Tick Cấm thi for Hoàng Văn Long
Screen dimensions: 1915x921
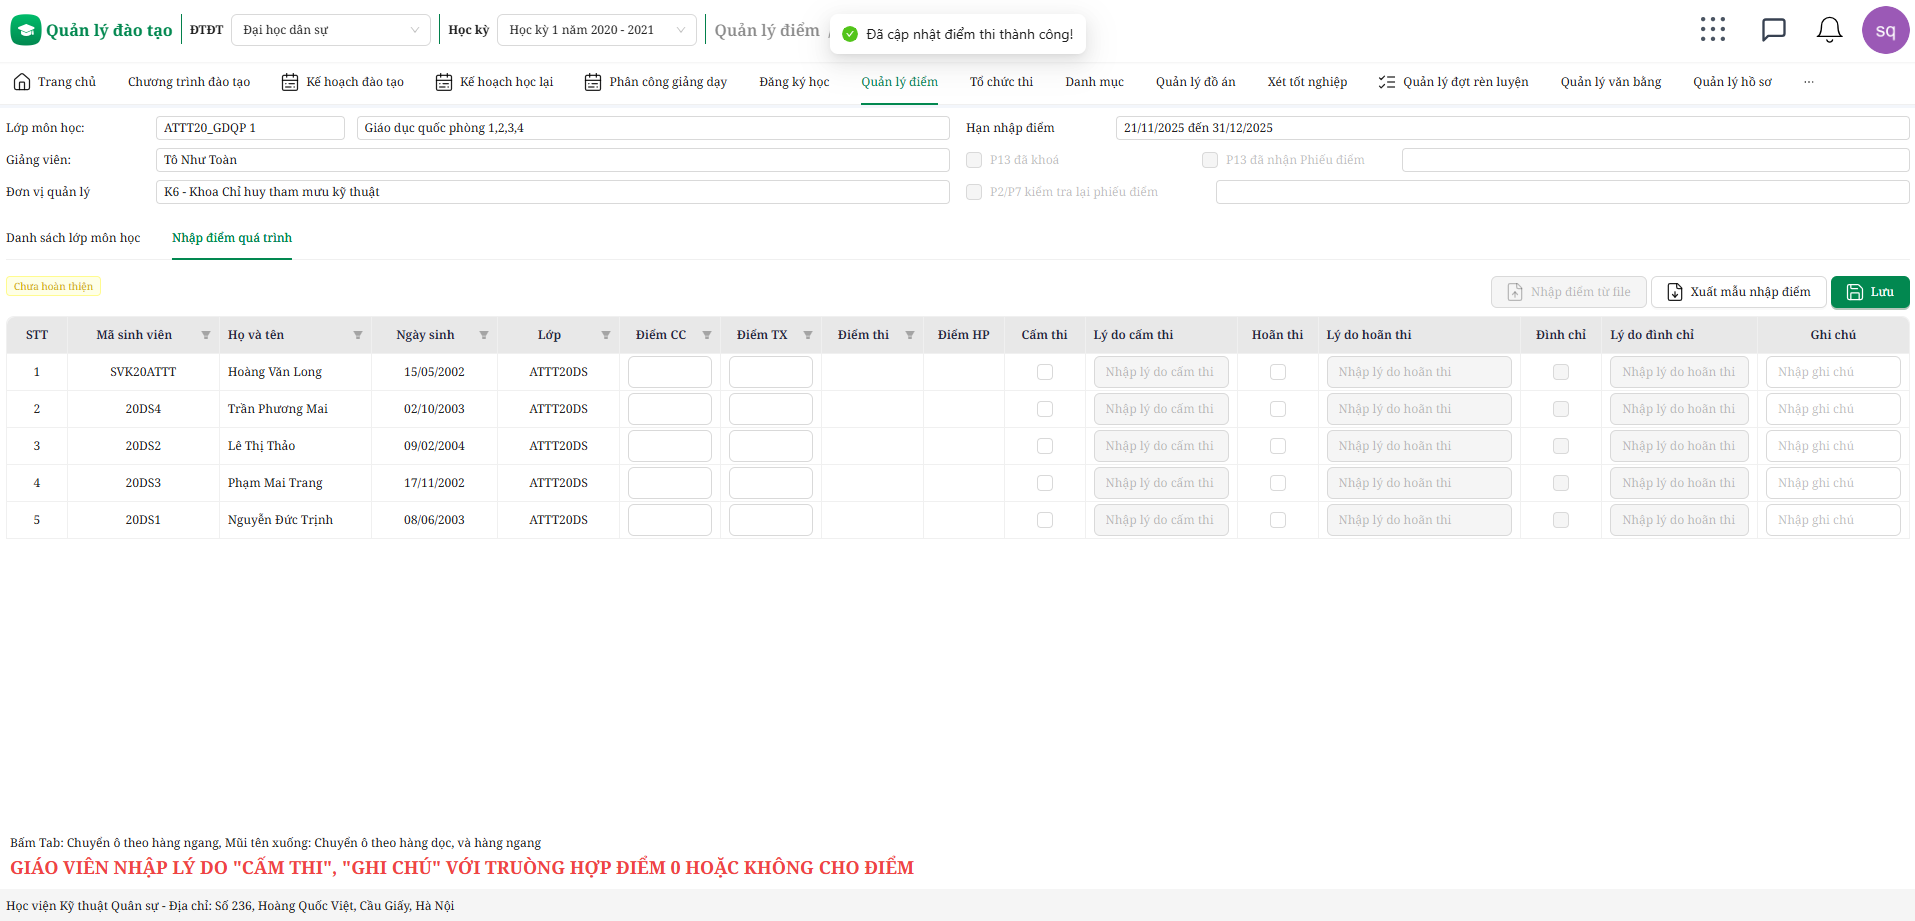point(1045,372)
